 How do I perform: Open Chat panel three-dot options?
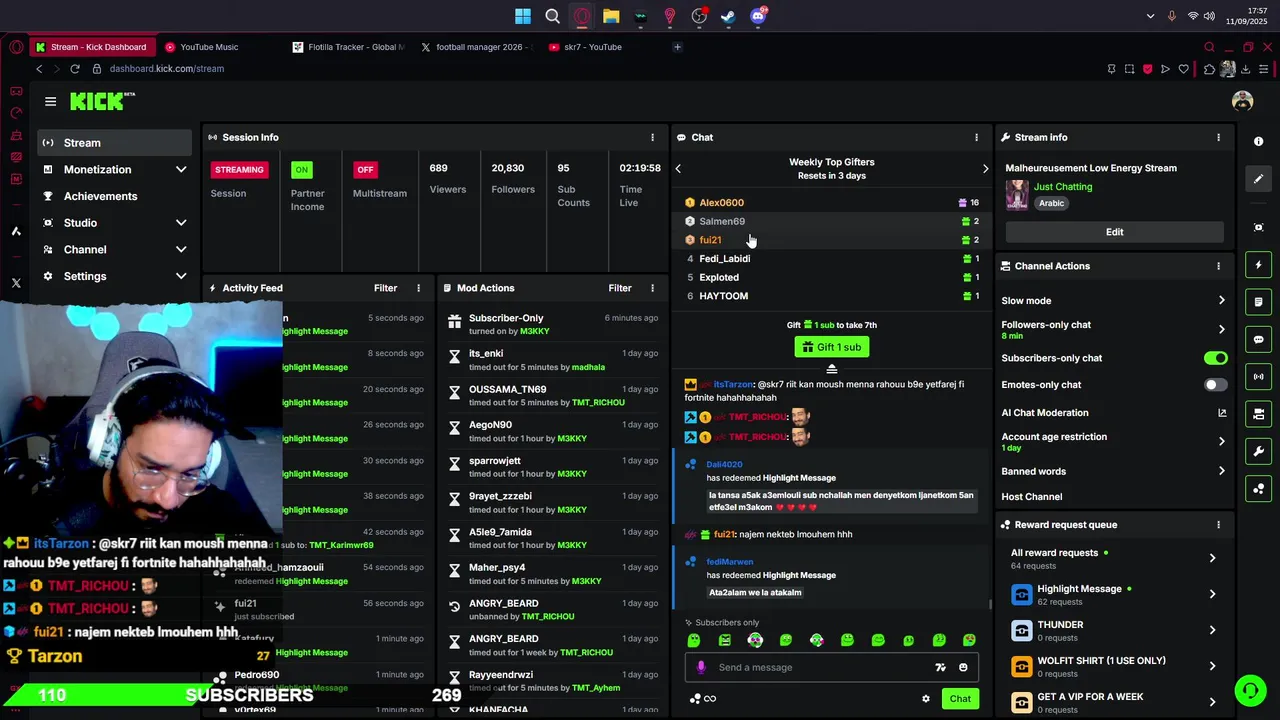pos(976,138)
